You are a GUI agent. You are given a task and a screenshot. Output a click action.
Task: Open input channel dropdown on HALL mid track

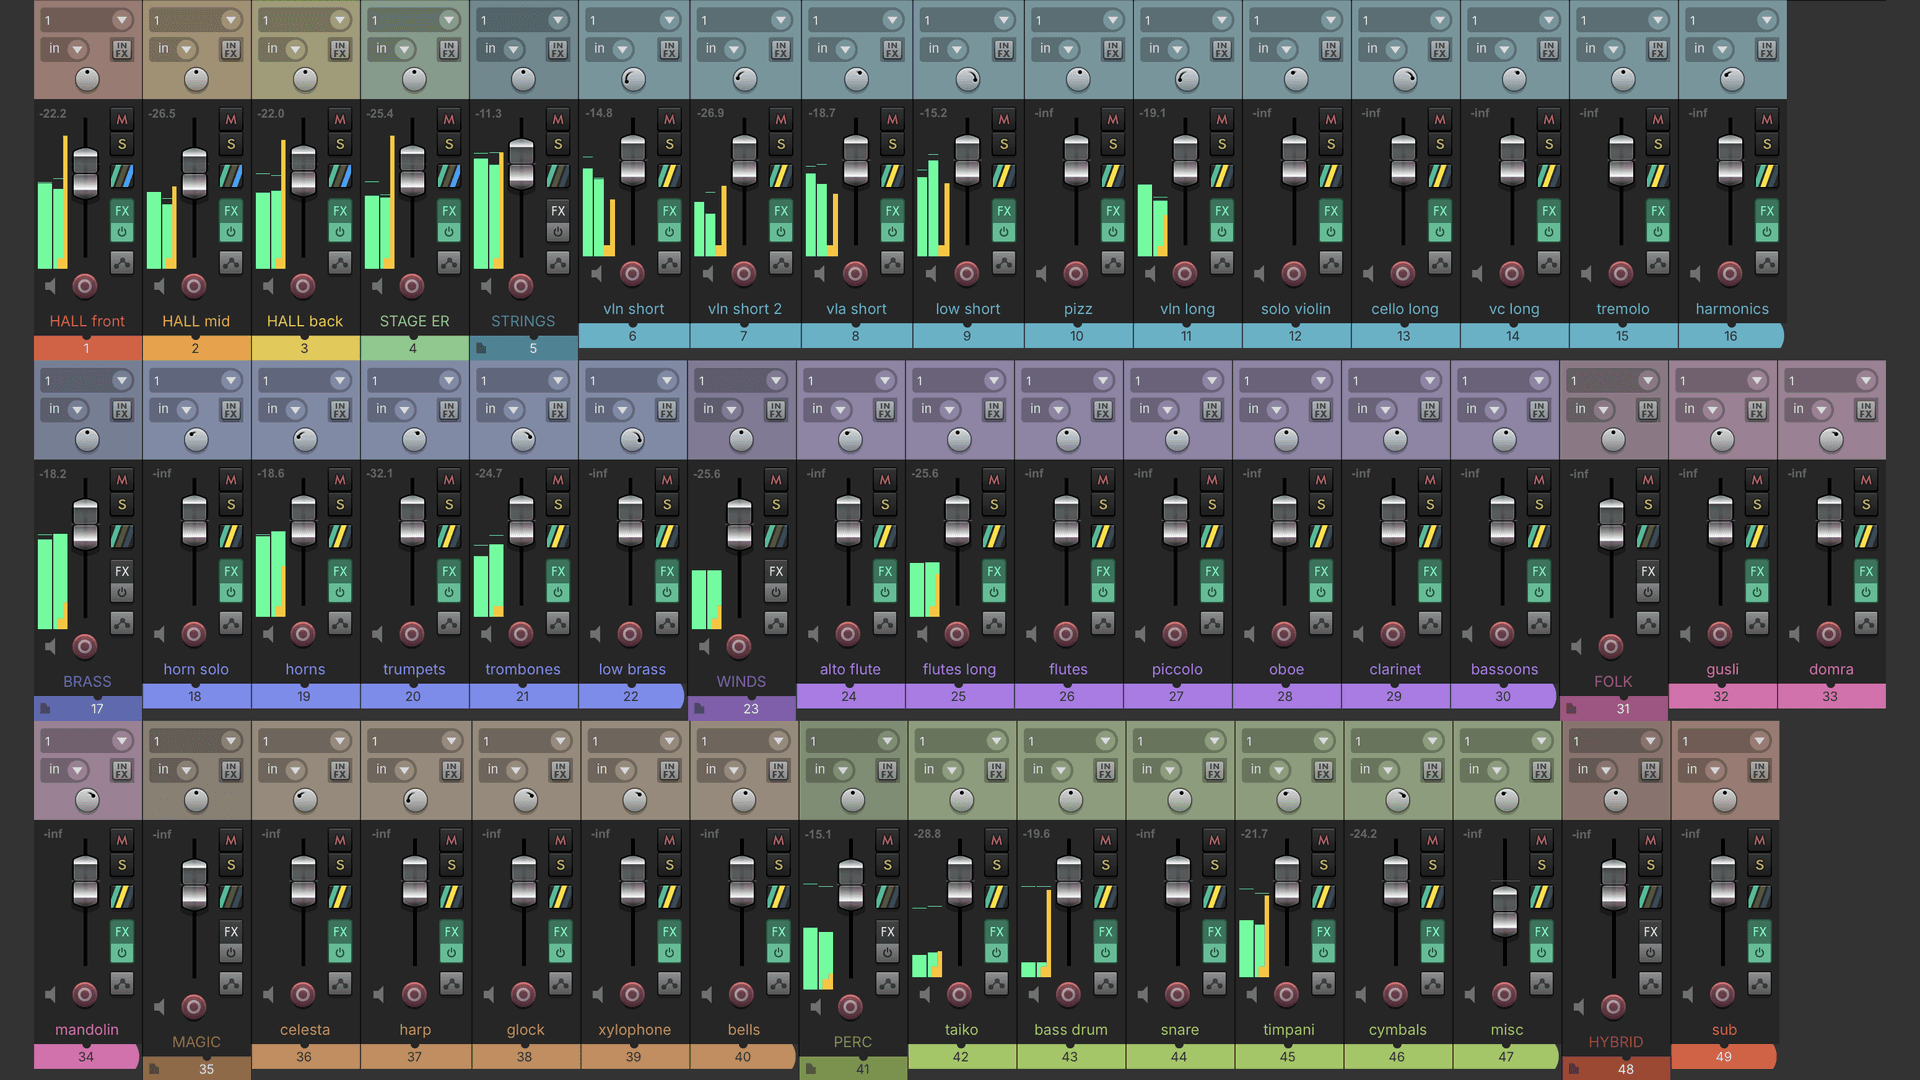pos(196,20)
